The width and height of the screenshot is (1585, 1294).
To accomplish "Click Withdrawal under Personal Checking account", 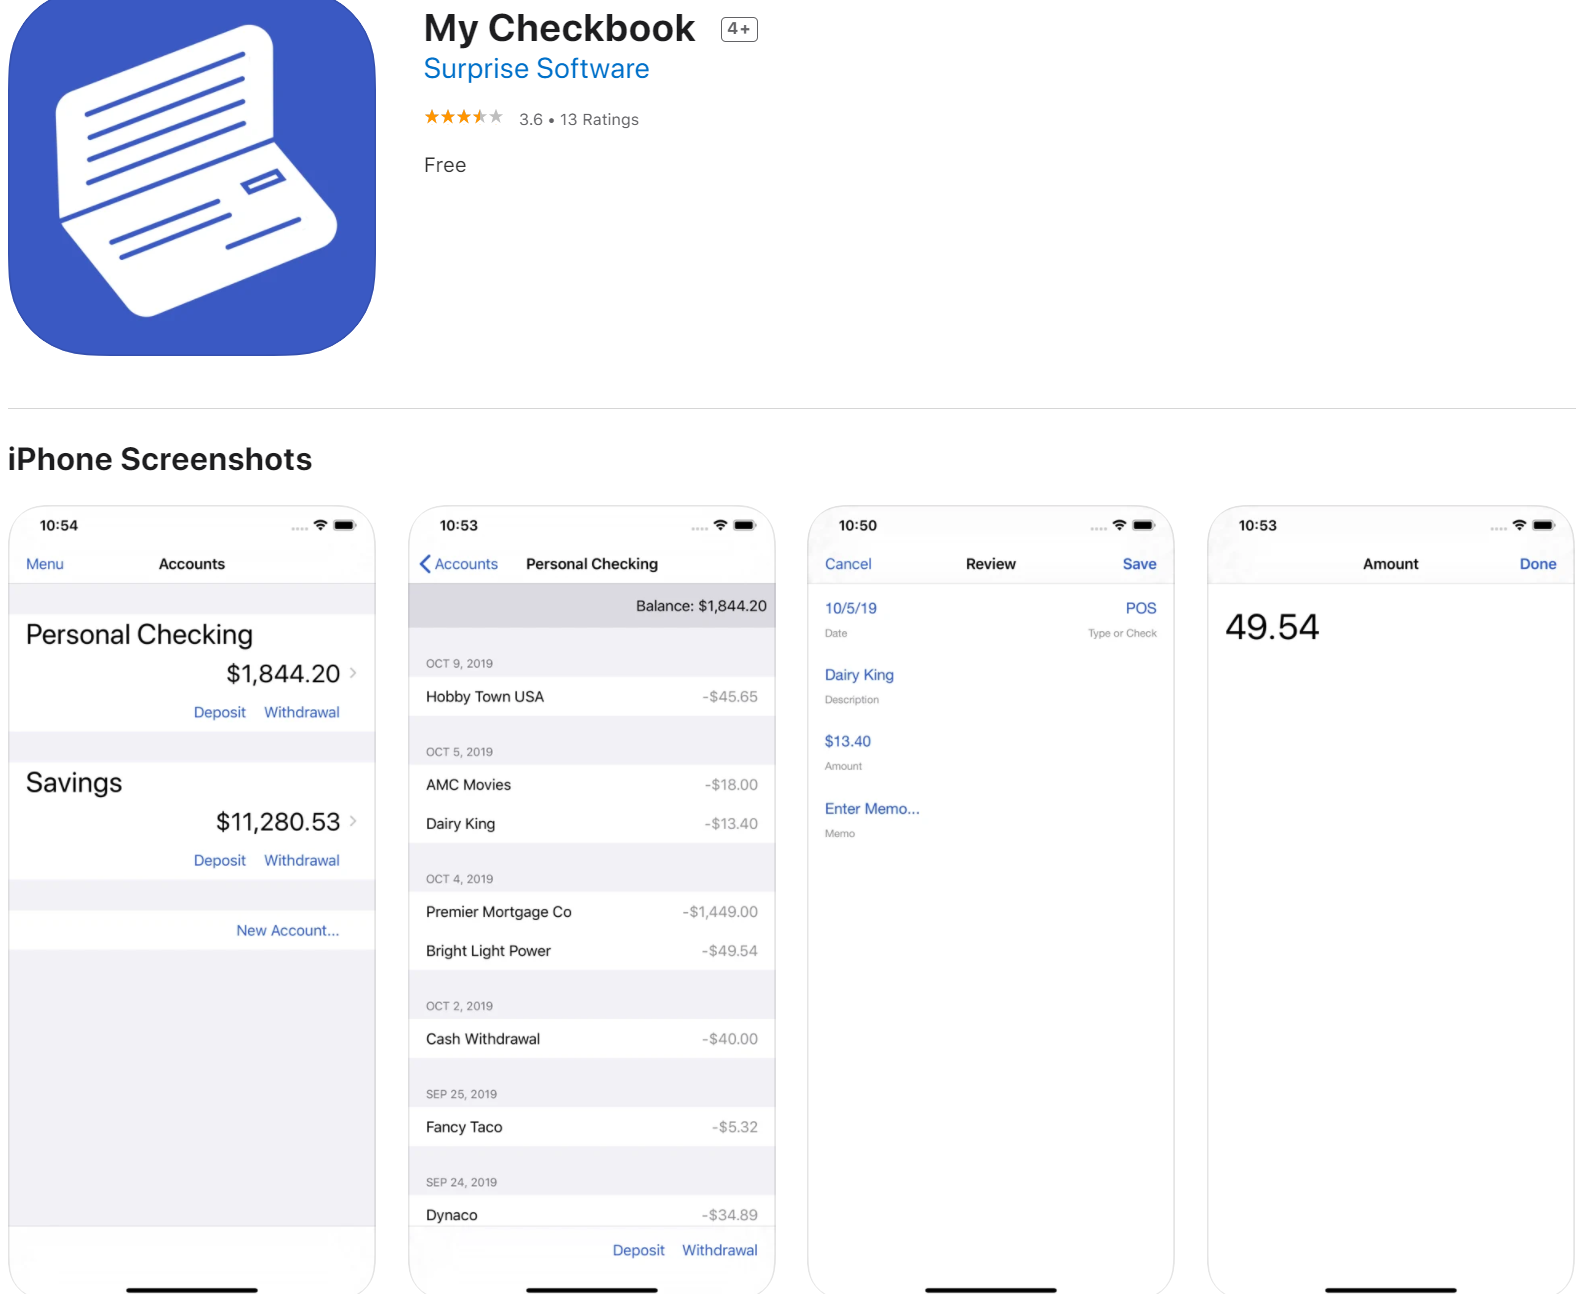I will (302, 712).
